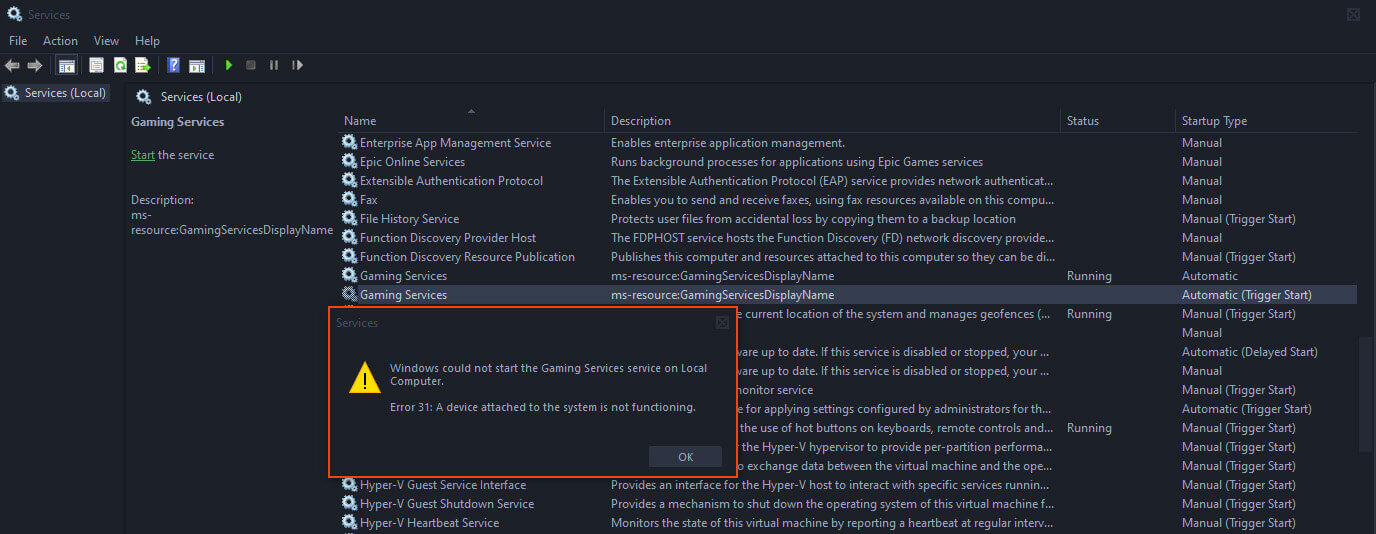This screenshot has width=1376, height=534.
Task: Click the gear icon beside Epic Online Services
Action: tap(349, 162)
